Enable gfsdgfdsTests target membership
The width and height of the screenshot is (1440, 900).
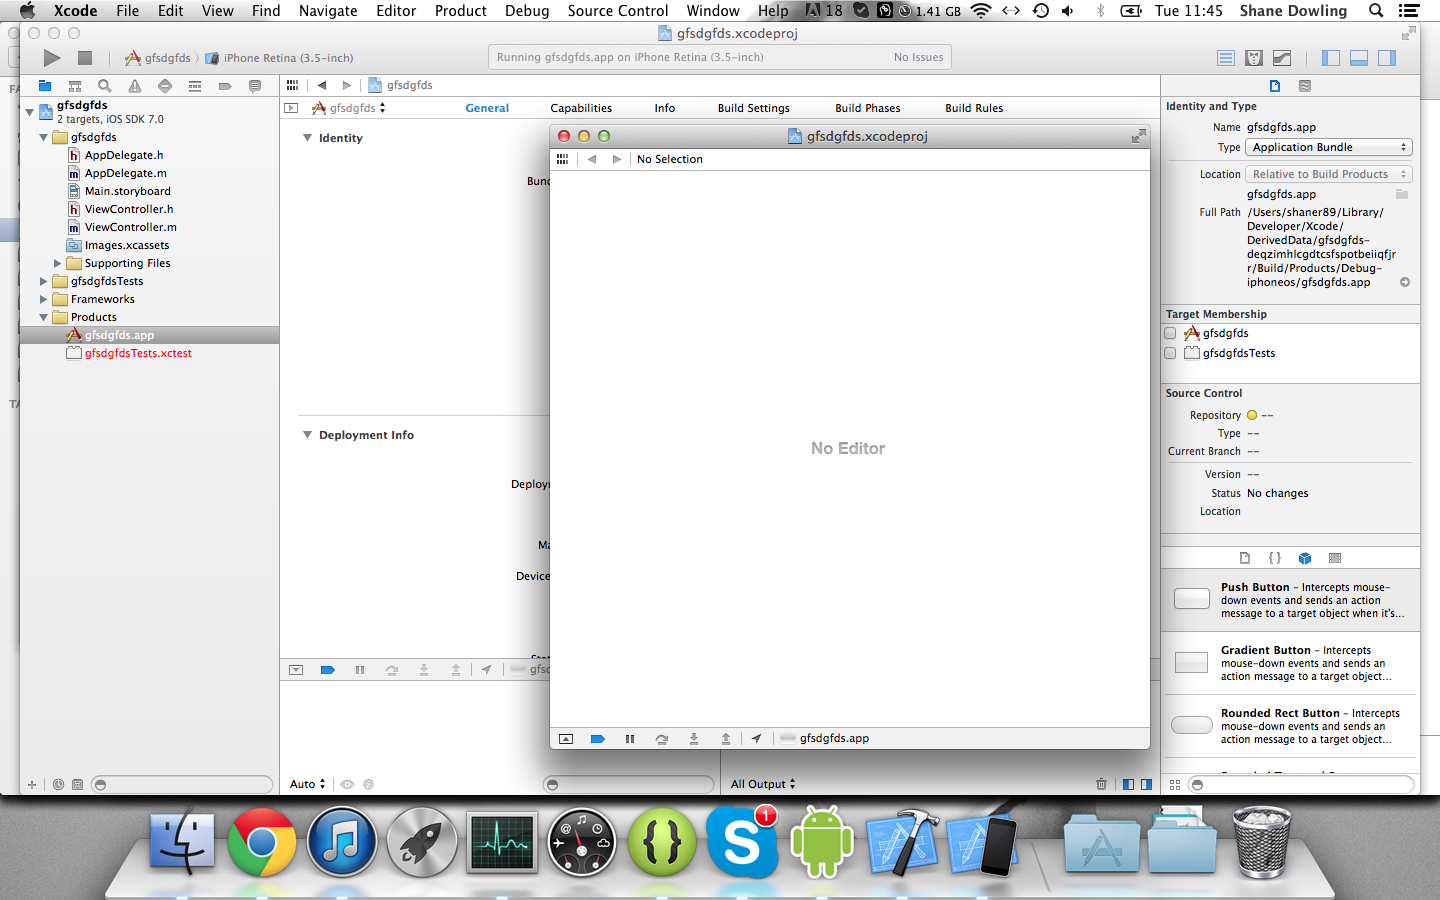point(1170,352)
